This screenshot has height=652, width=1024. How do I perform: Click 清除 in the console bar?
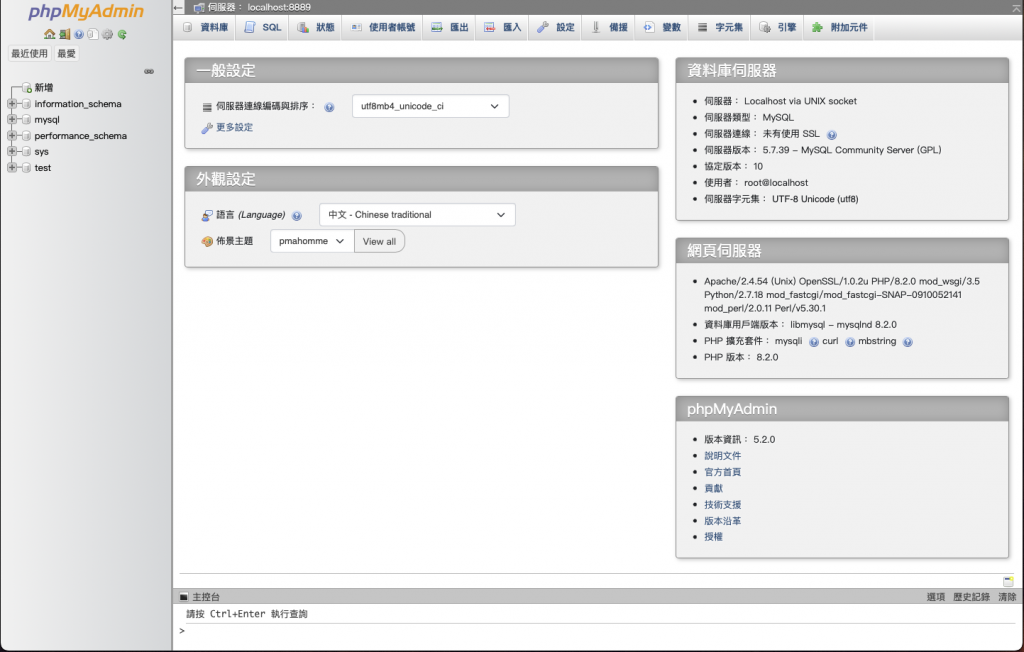1007,596
